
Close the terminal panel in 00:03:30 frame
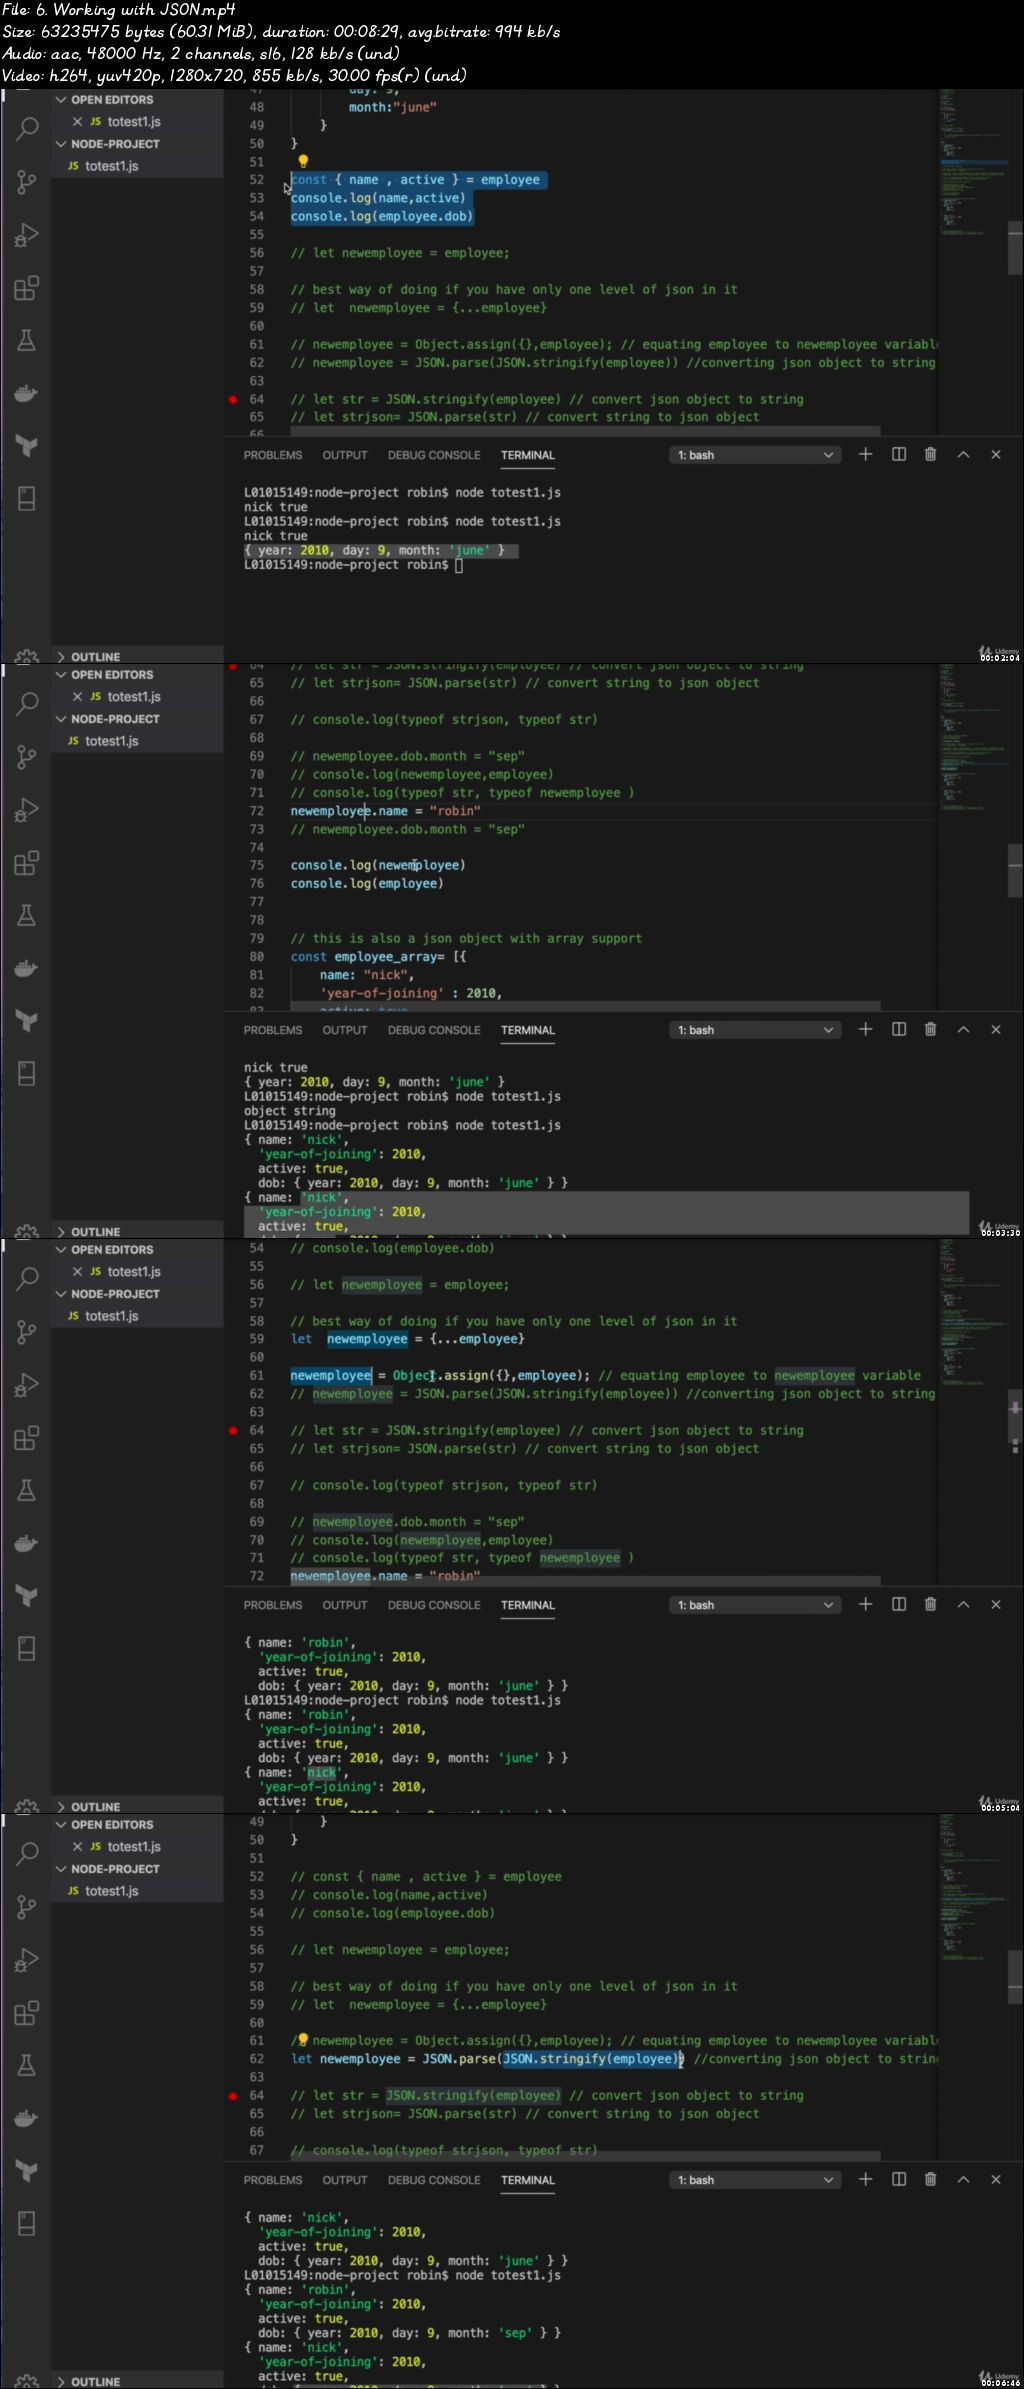click(996, 1029)
